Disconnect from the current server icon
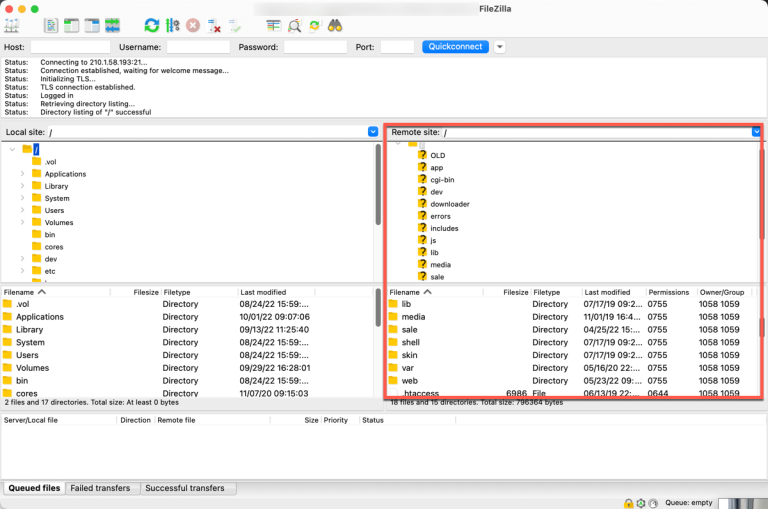Screen dimensions: 768x509 [x=214, y=26]
